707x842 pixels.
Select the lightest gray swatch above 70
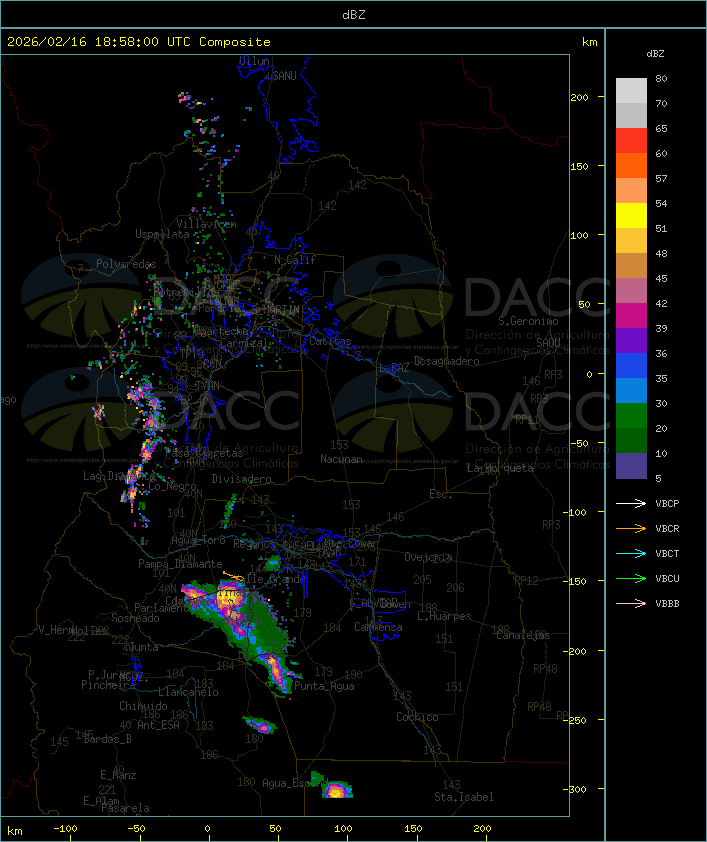pyautogui.click(x=631, y=90)
